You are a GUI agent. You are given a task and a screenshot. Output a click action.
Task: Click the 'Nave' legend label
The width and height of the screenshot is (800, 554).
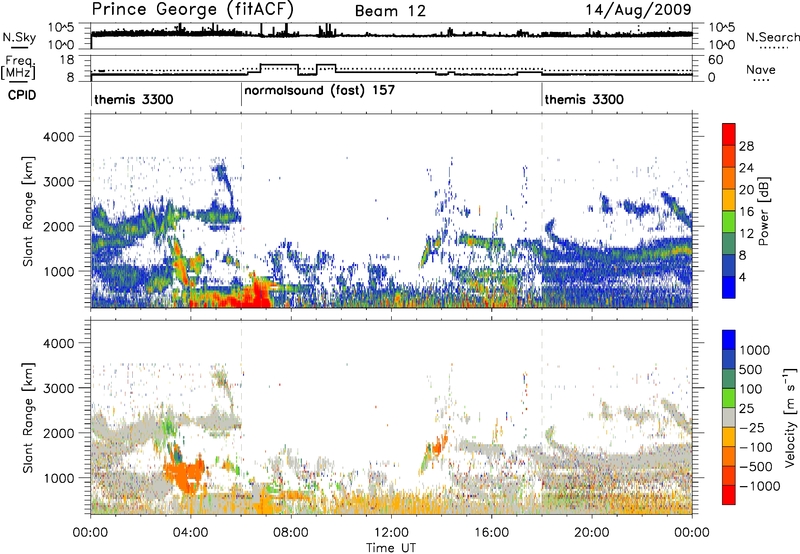point(761,70)
